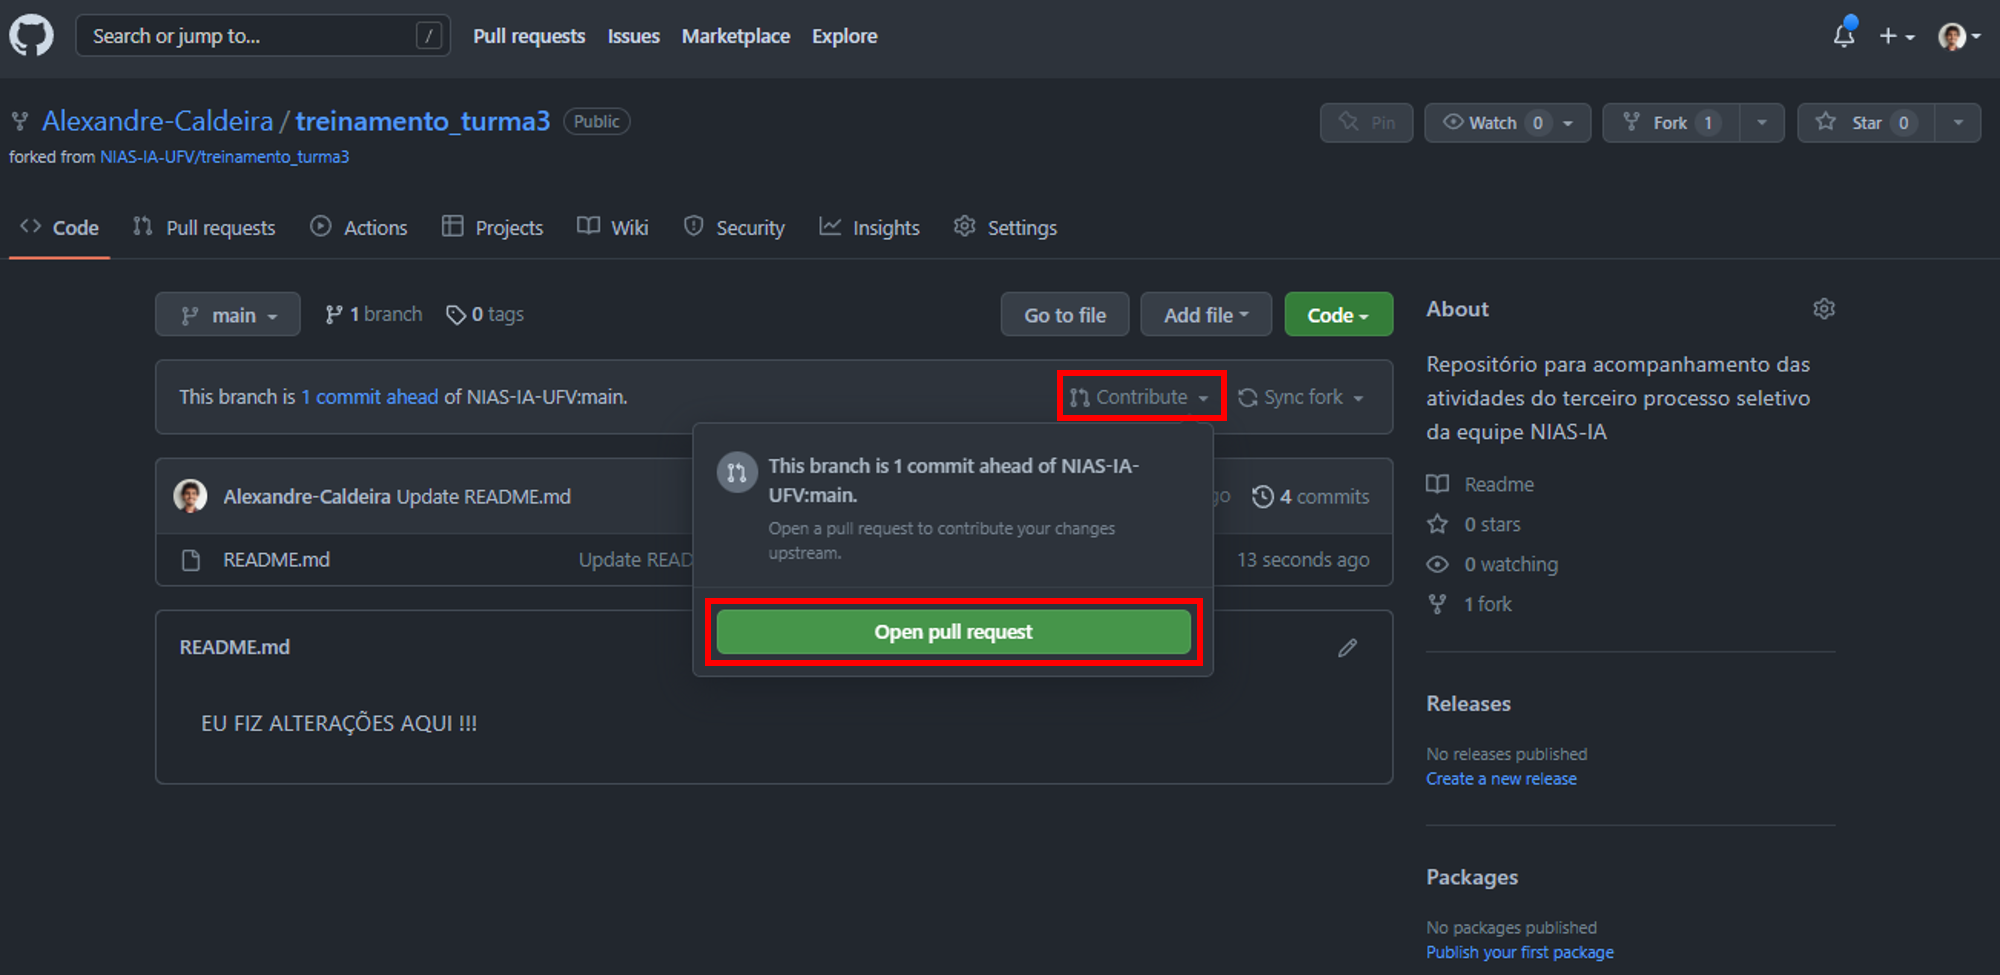Screen dimensions: 2000x975
Task: Click the README.md file icon in file list
Action: click(x=191, y=560)
